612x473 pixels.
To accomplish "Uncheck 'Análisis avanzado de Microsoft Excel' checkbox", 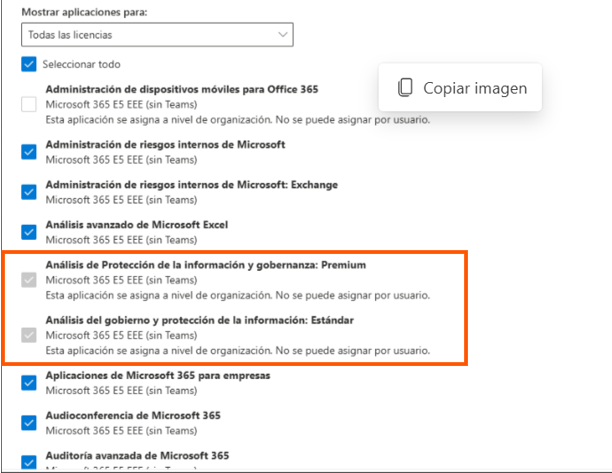I will coord(29,232).
